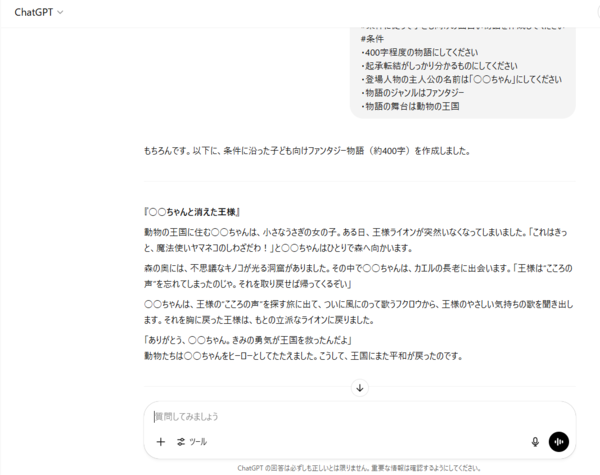This screenshot has height=475, width=600.
Task: Click the condition line ・400字程度の物語にしてください
Action: pos(419,52)
